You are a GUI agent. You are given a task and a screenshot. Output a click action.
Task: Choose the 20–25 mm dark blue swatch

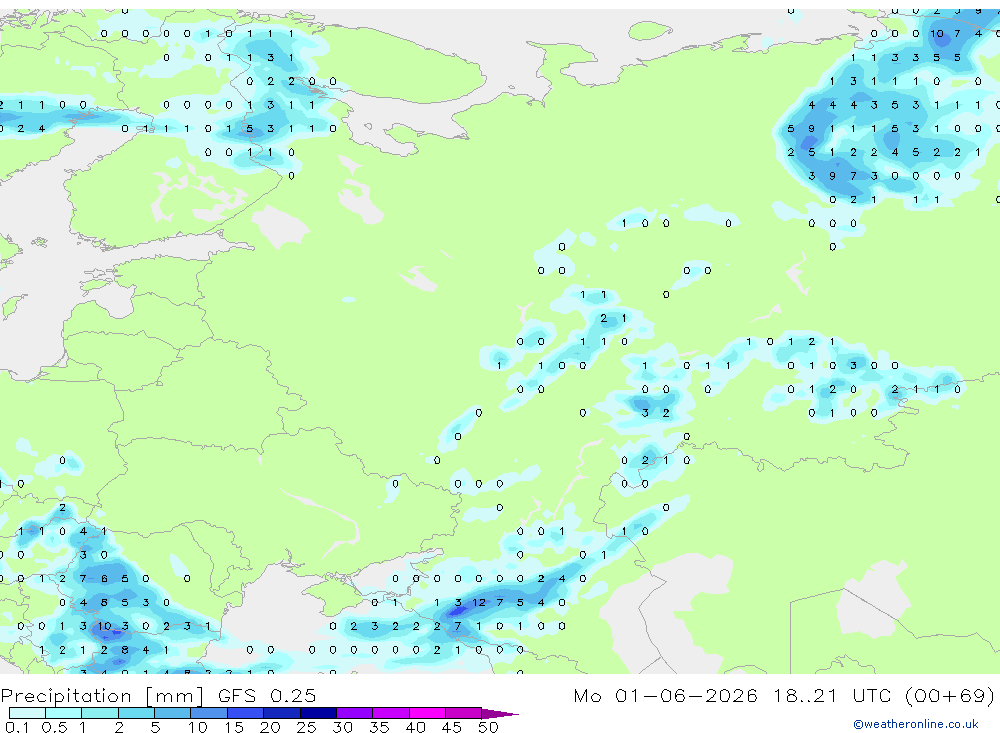click(x=282, y=713)
